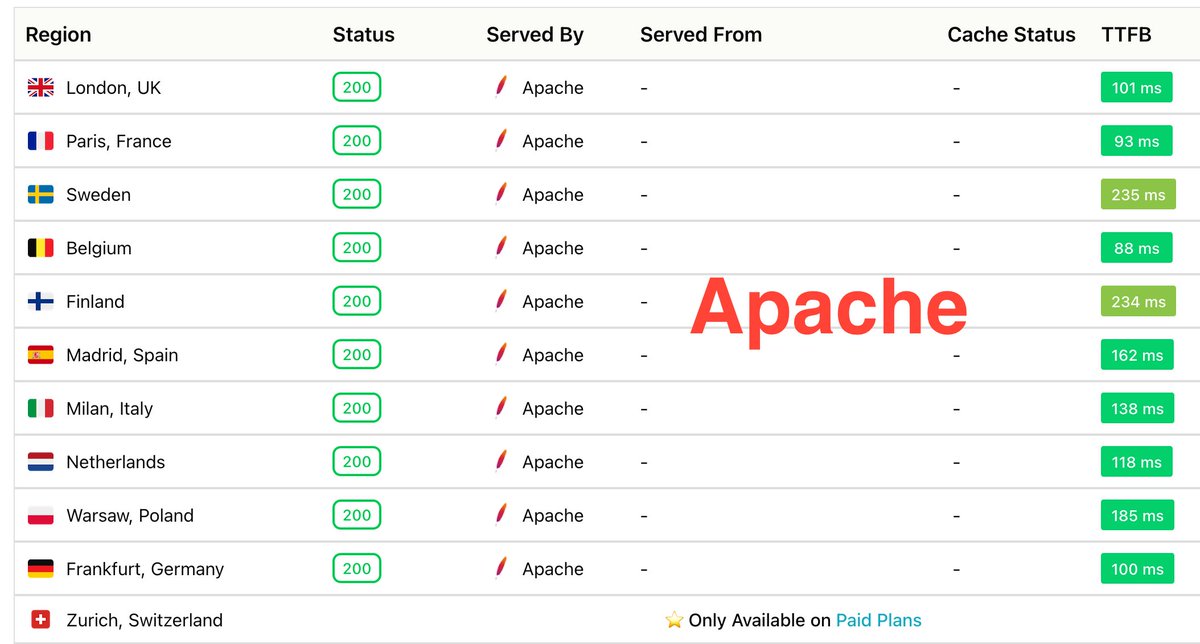The height and width of the screenshot is (644, 1200).
Task: Click the 200 status badge for Milan
Action: pyautogui.click(x=357, y=408)
